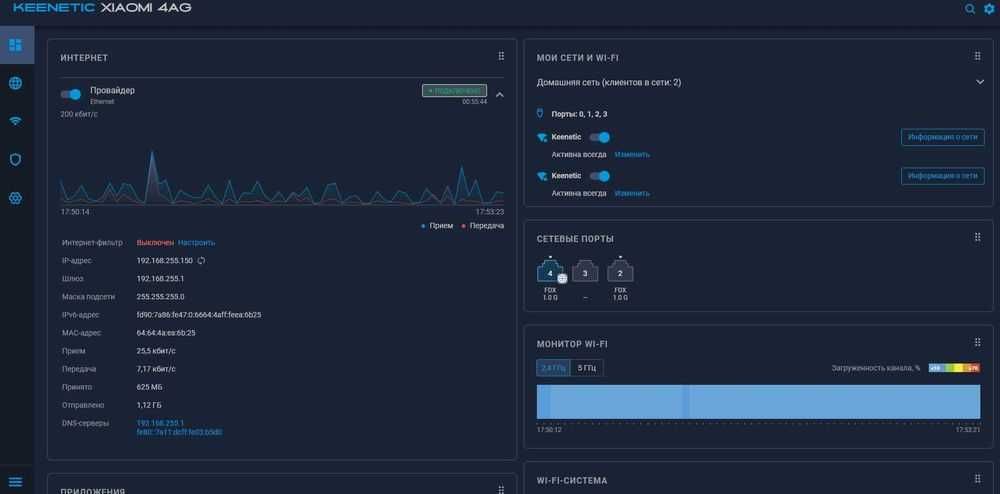Click the Выключен filter status text

tap(155, 243)
